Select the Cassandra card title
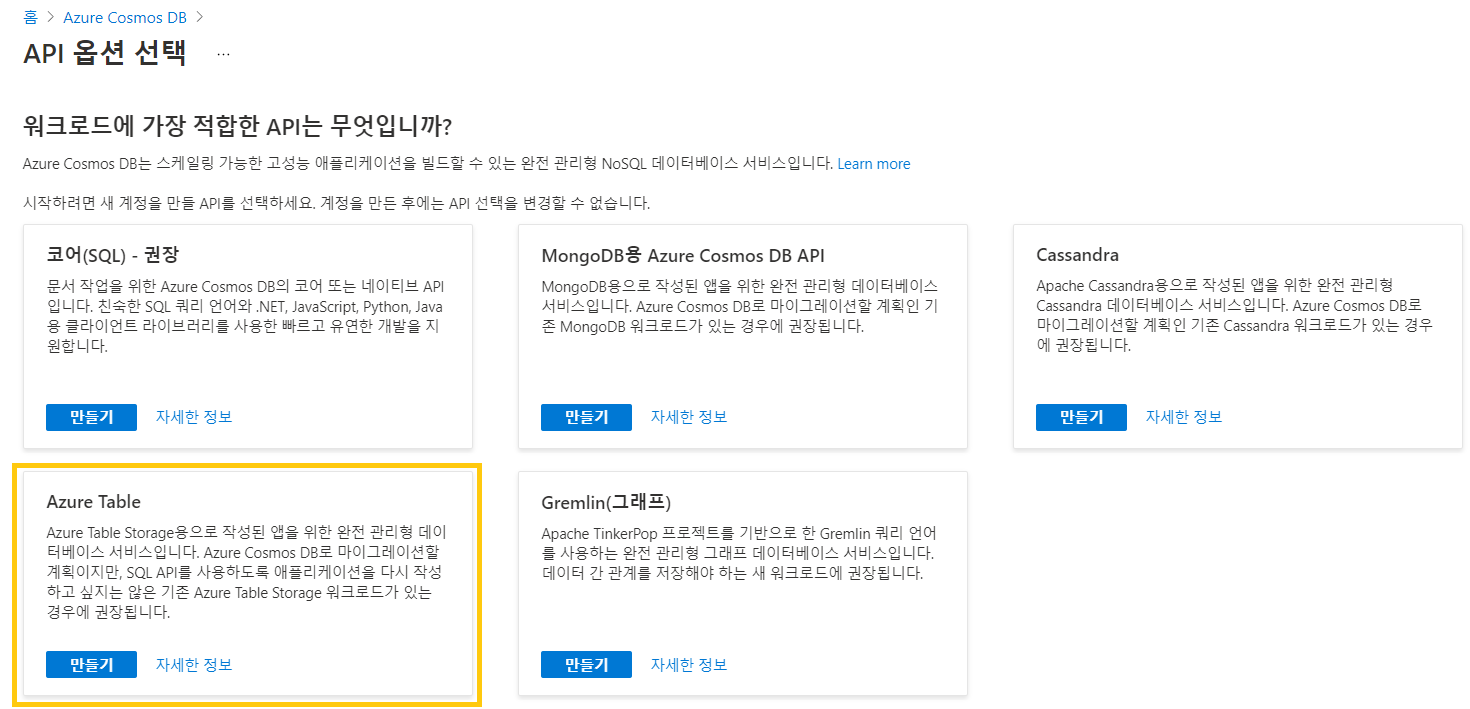 1077,254
